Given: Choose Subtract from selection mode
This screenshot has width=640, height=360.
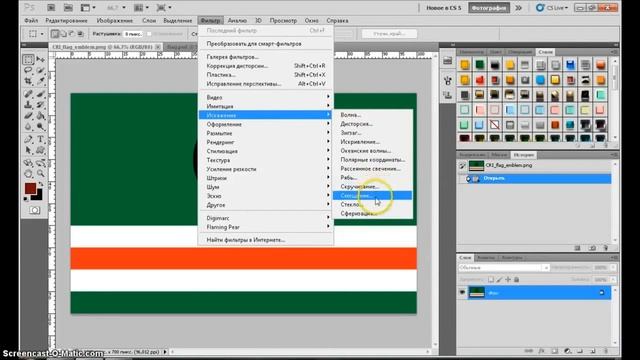Looking at the screenshot, I should [x=72, y=34].
